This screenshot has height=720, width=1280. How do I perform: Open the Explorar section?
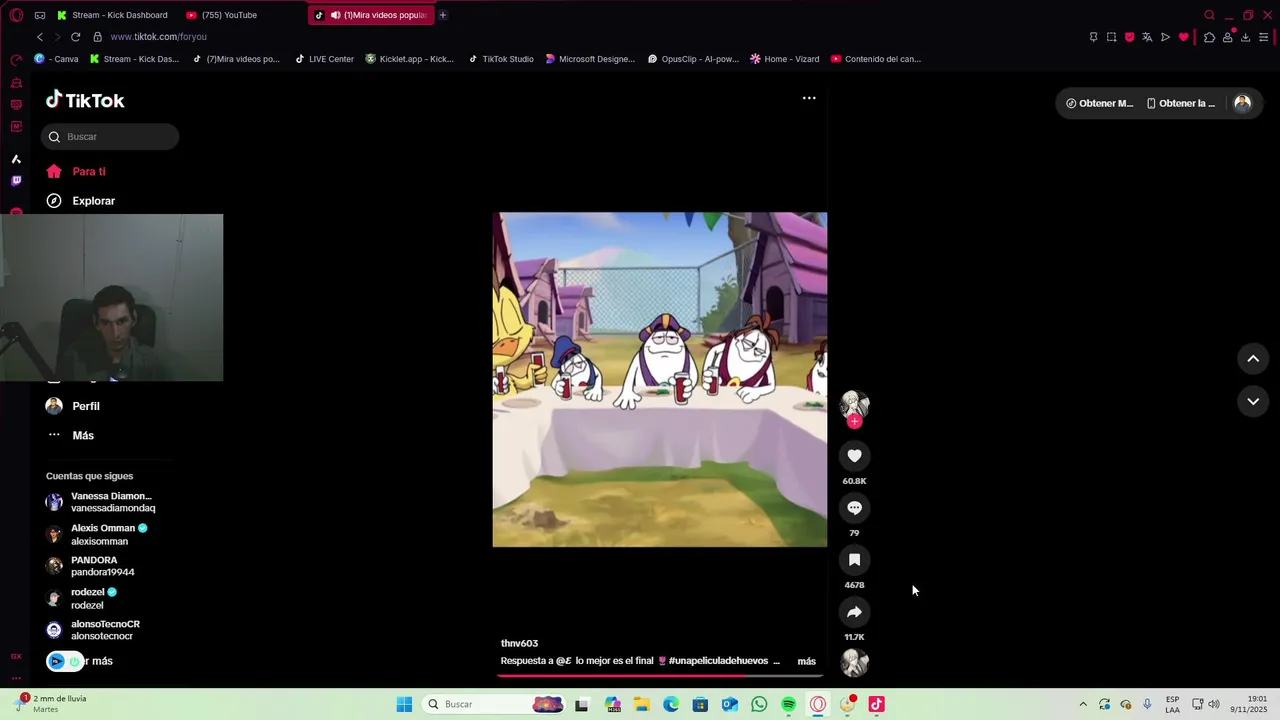click(x=81, y=201)
